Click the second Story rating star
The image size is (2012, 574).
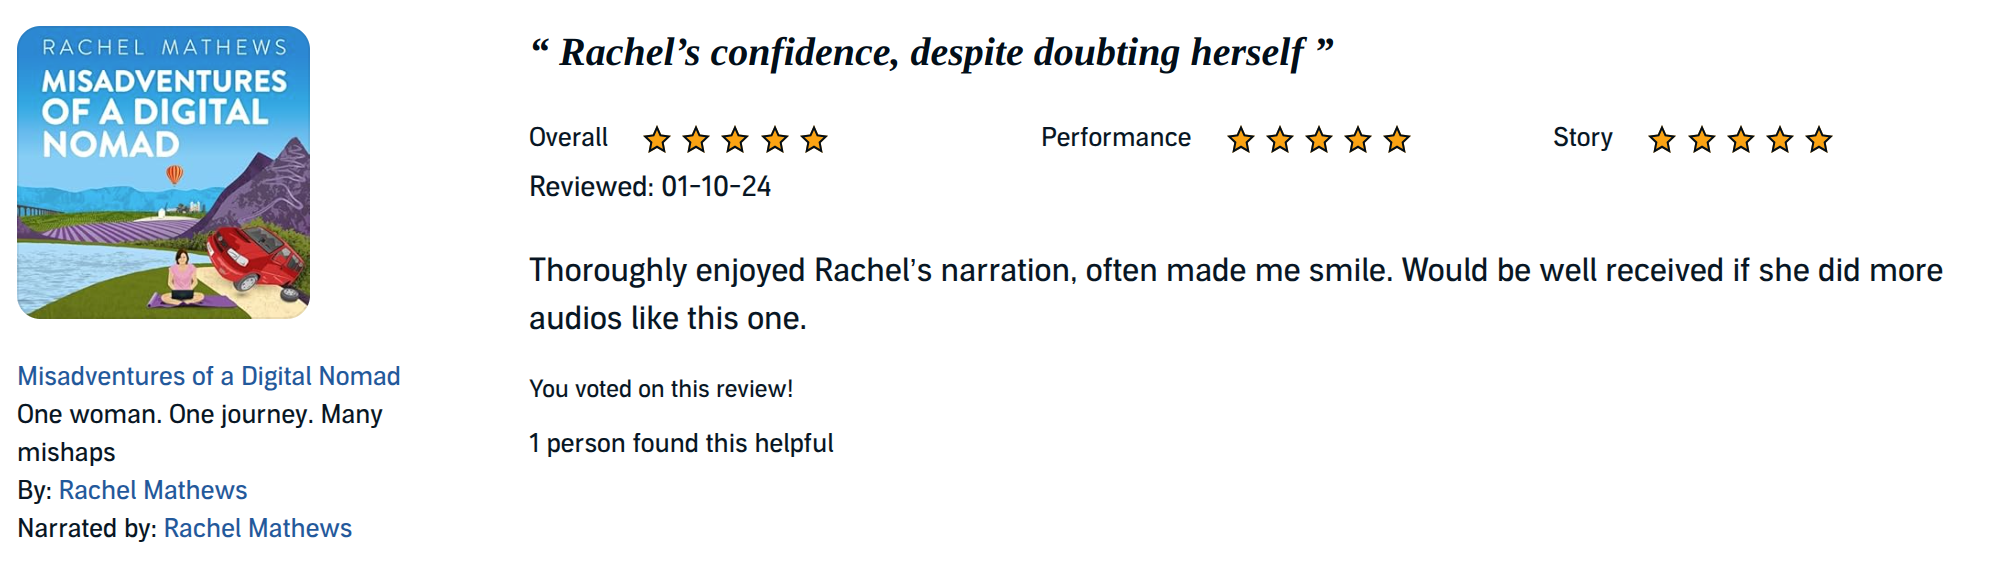1702,139
